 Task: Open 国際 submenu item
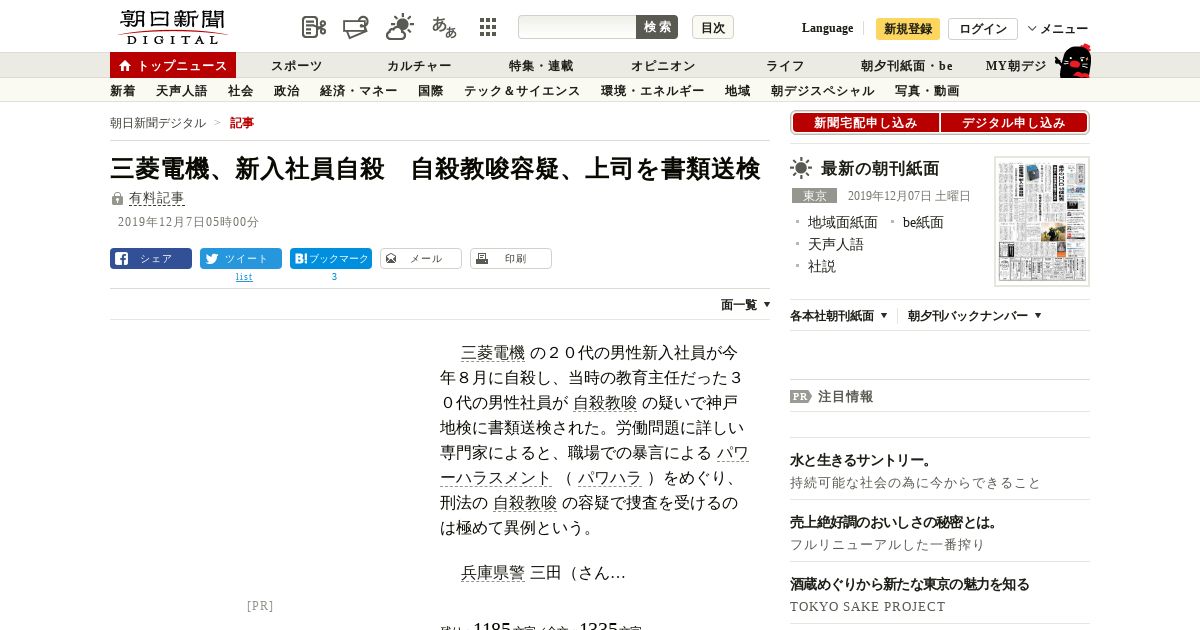coord(431,90)
